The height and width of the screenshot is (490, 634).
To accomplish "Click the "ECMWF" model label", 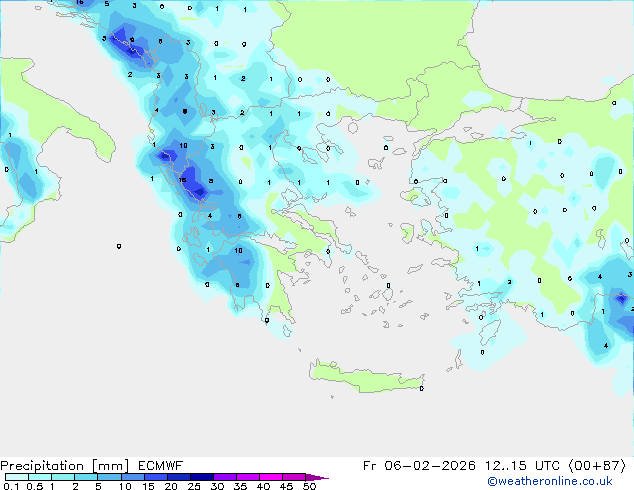I will click(161, 466).
